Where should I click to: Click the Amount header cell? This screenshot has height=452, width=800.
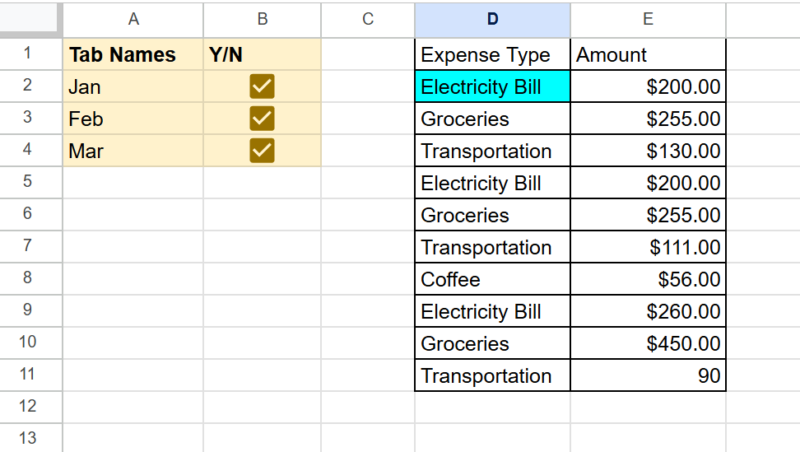(x=648, y=55)
